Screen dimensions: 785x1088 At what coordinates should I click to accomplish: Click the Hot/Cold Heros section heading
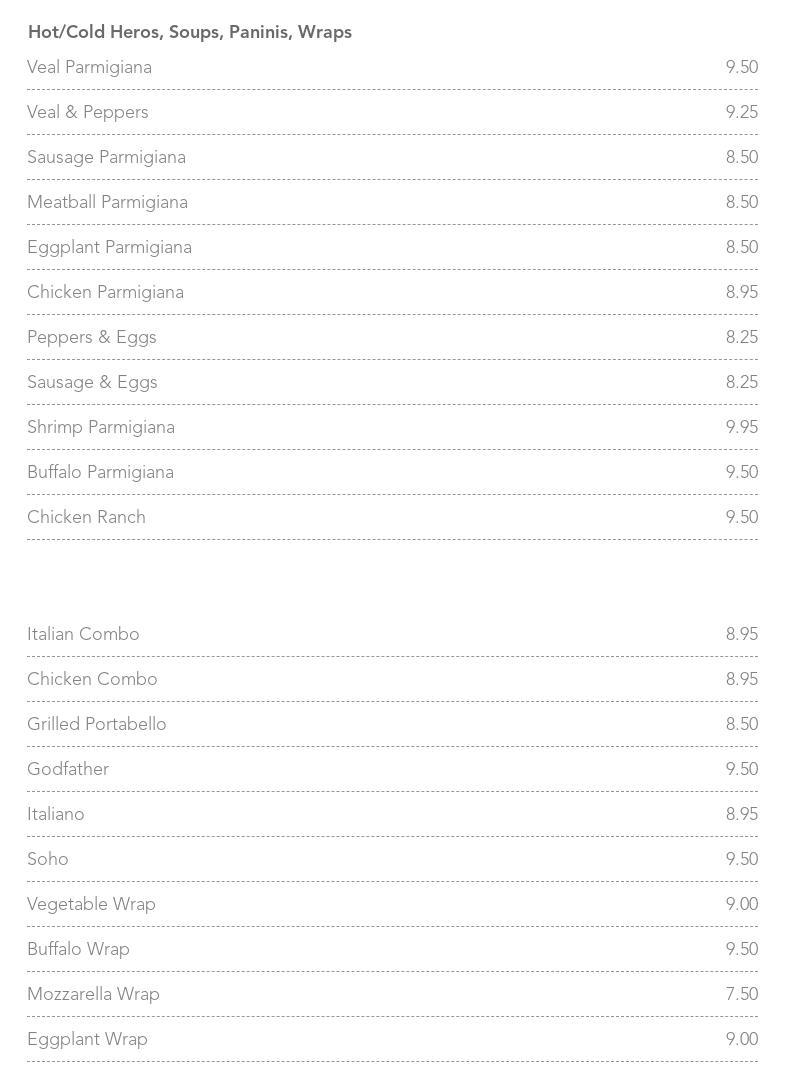(189, 32)
